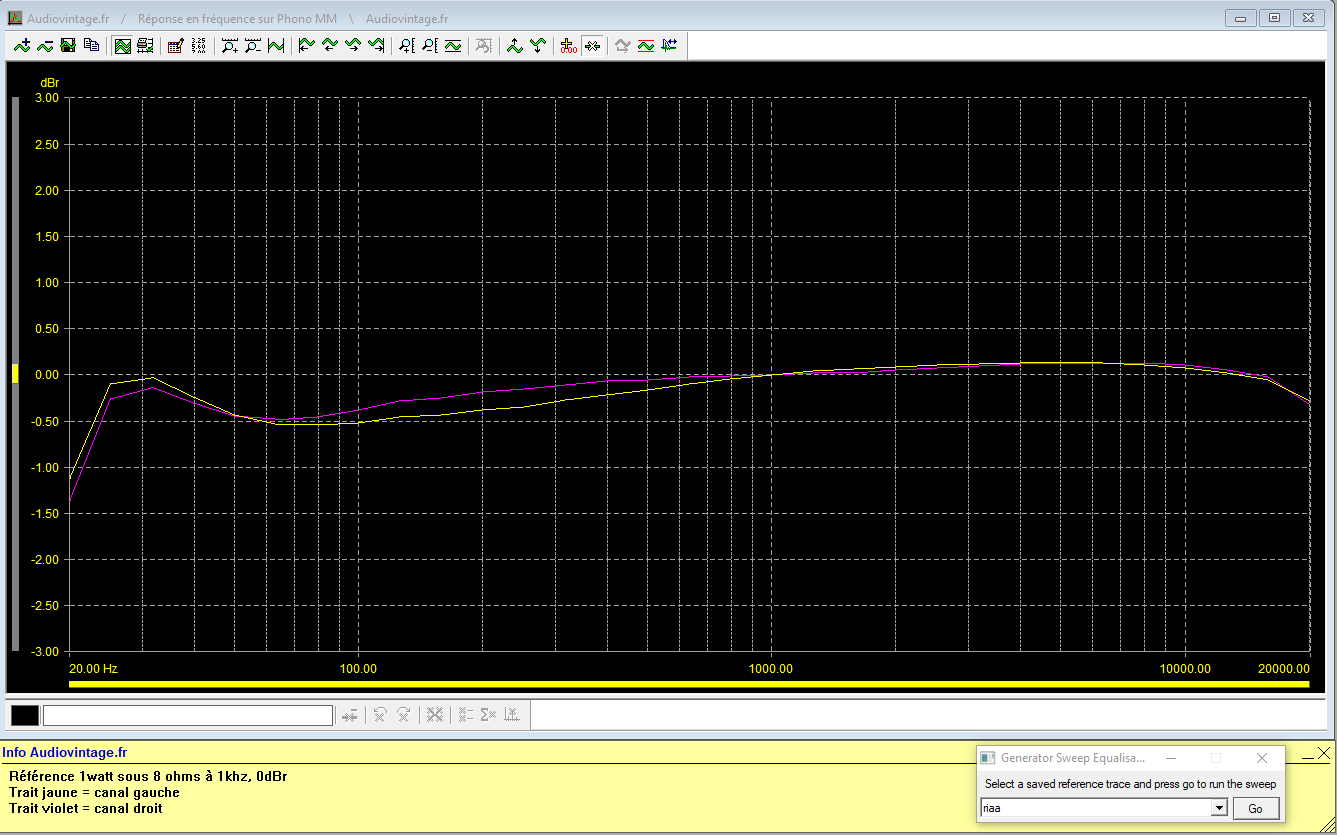Click the Info Audiovintage.fr heading
1337x835 pixels.
(x=65, y=753)
